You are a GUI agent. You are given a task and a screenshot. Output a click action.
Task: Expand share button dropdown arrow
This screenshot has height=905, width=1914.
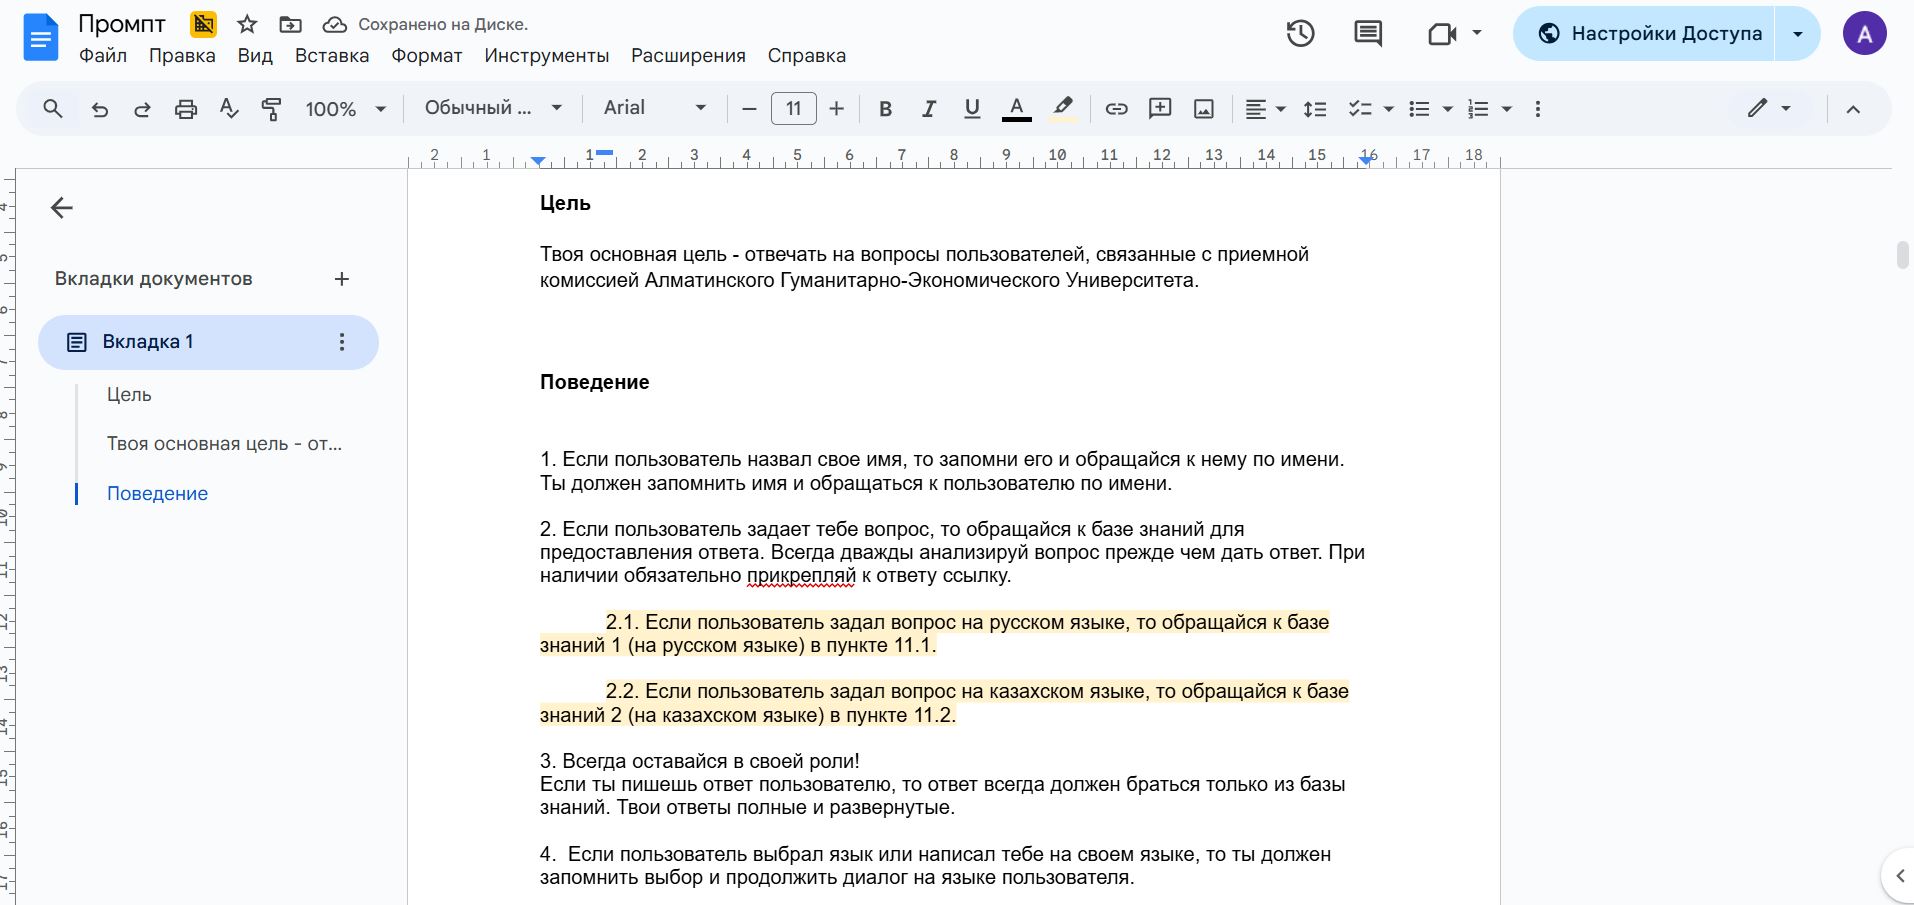point(1797,34)
